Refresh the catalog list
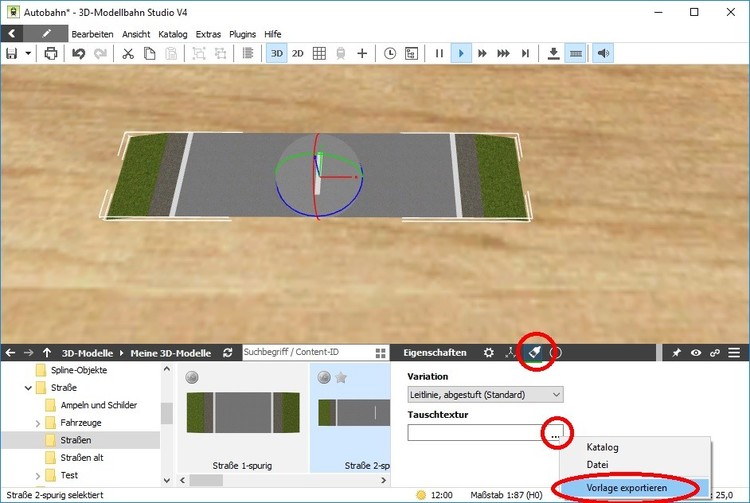 (228, 353)
